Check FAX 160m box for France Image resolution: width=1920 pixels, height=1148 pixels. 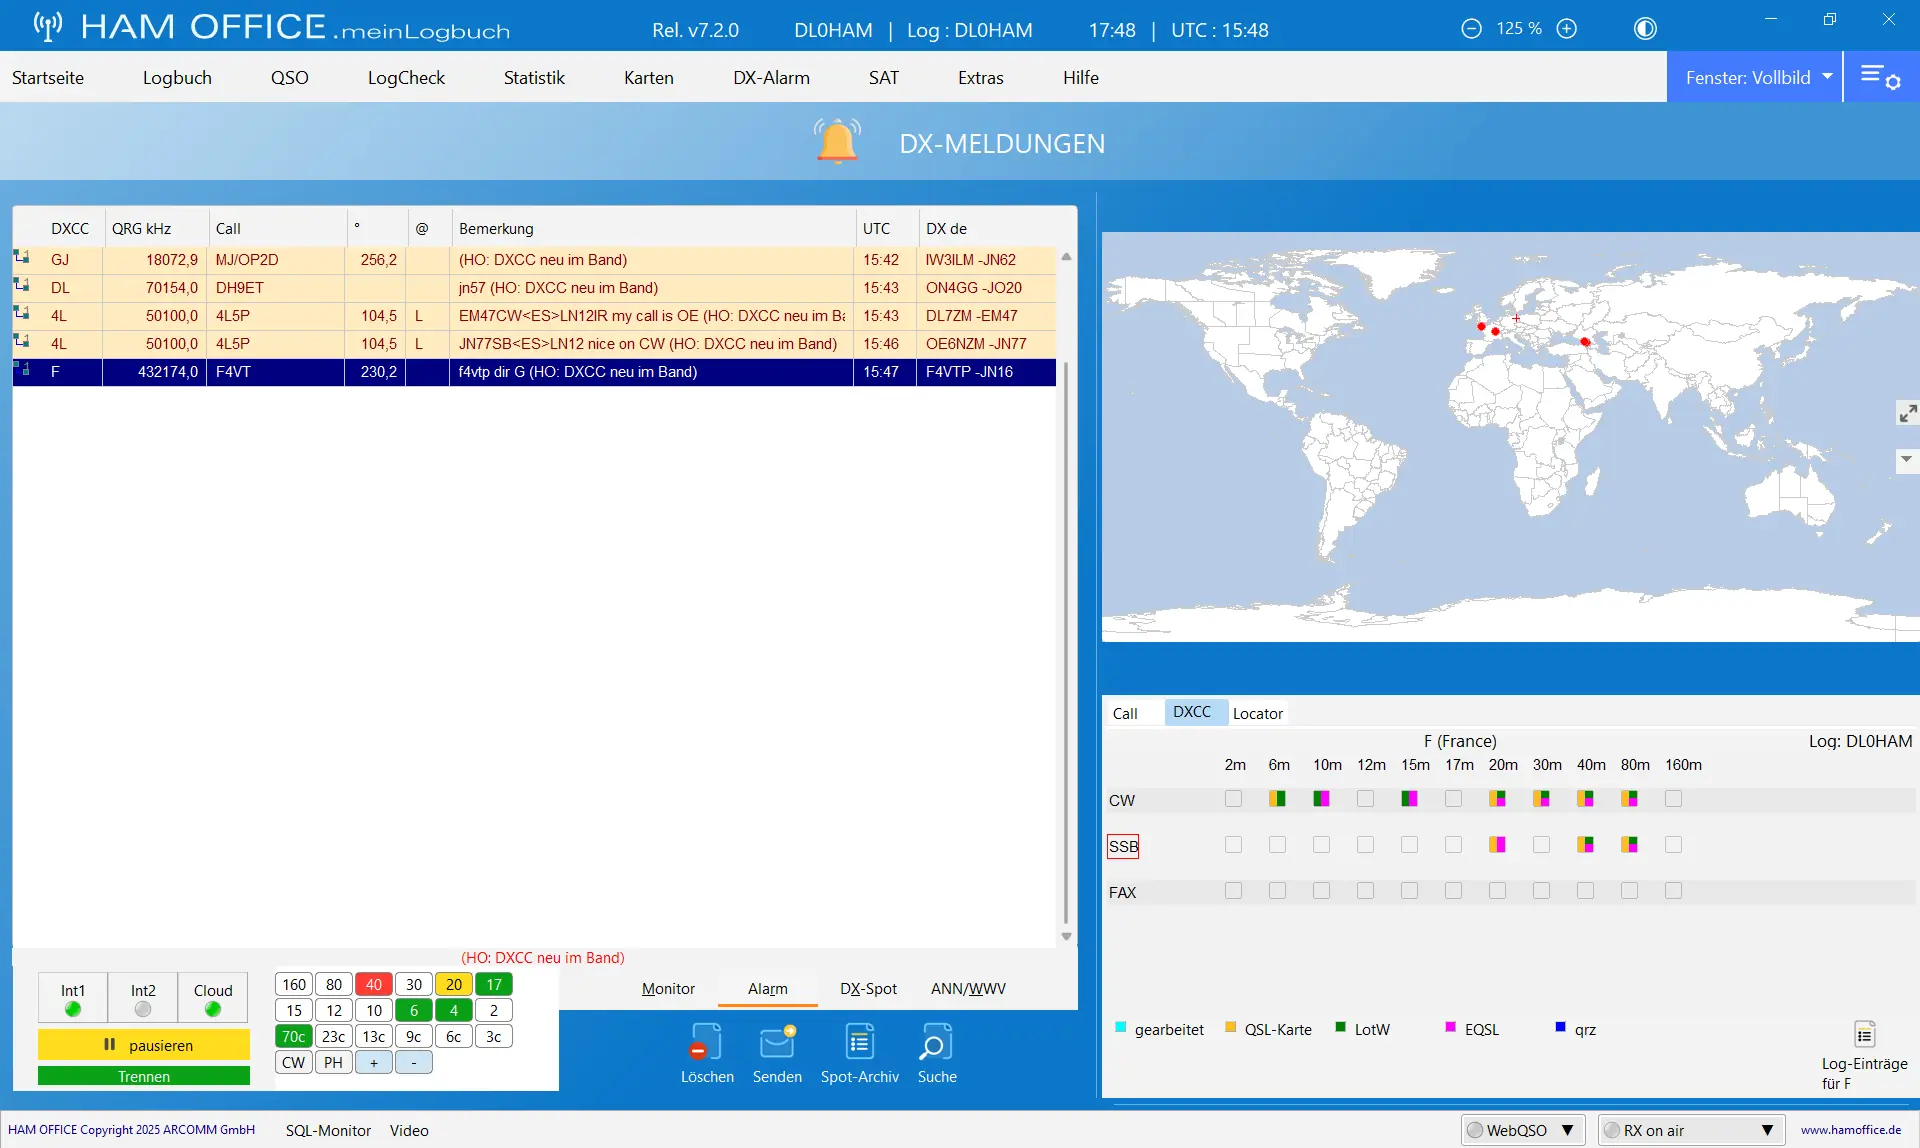pos(1673,890)
